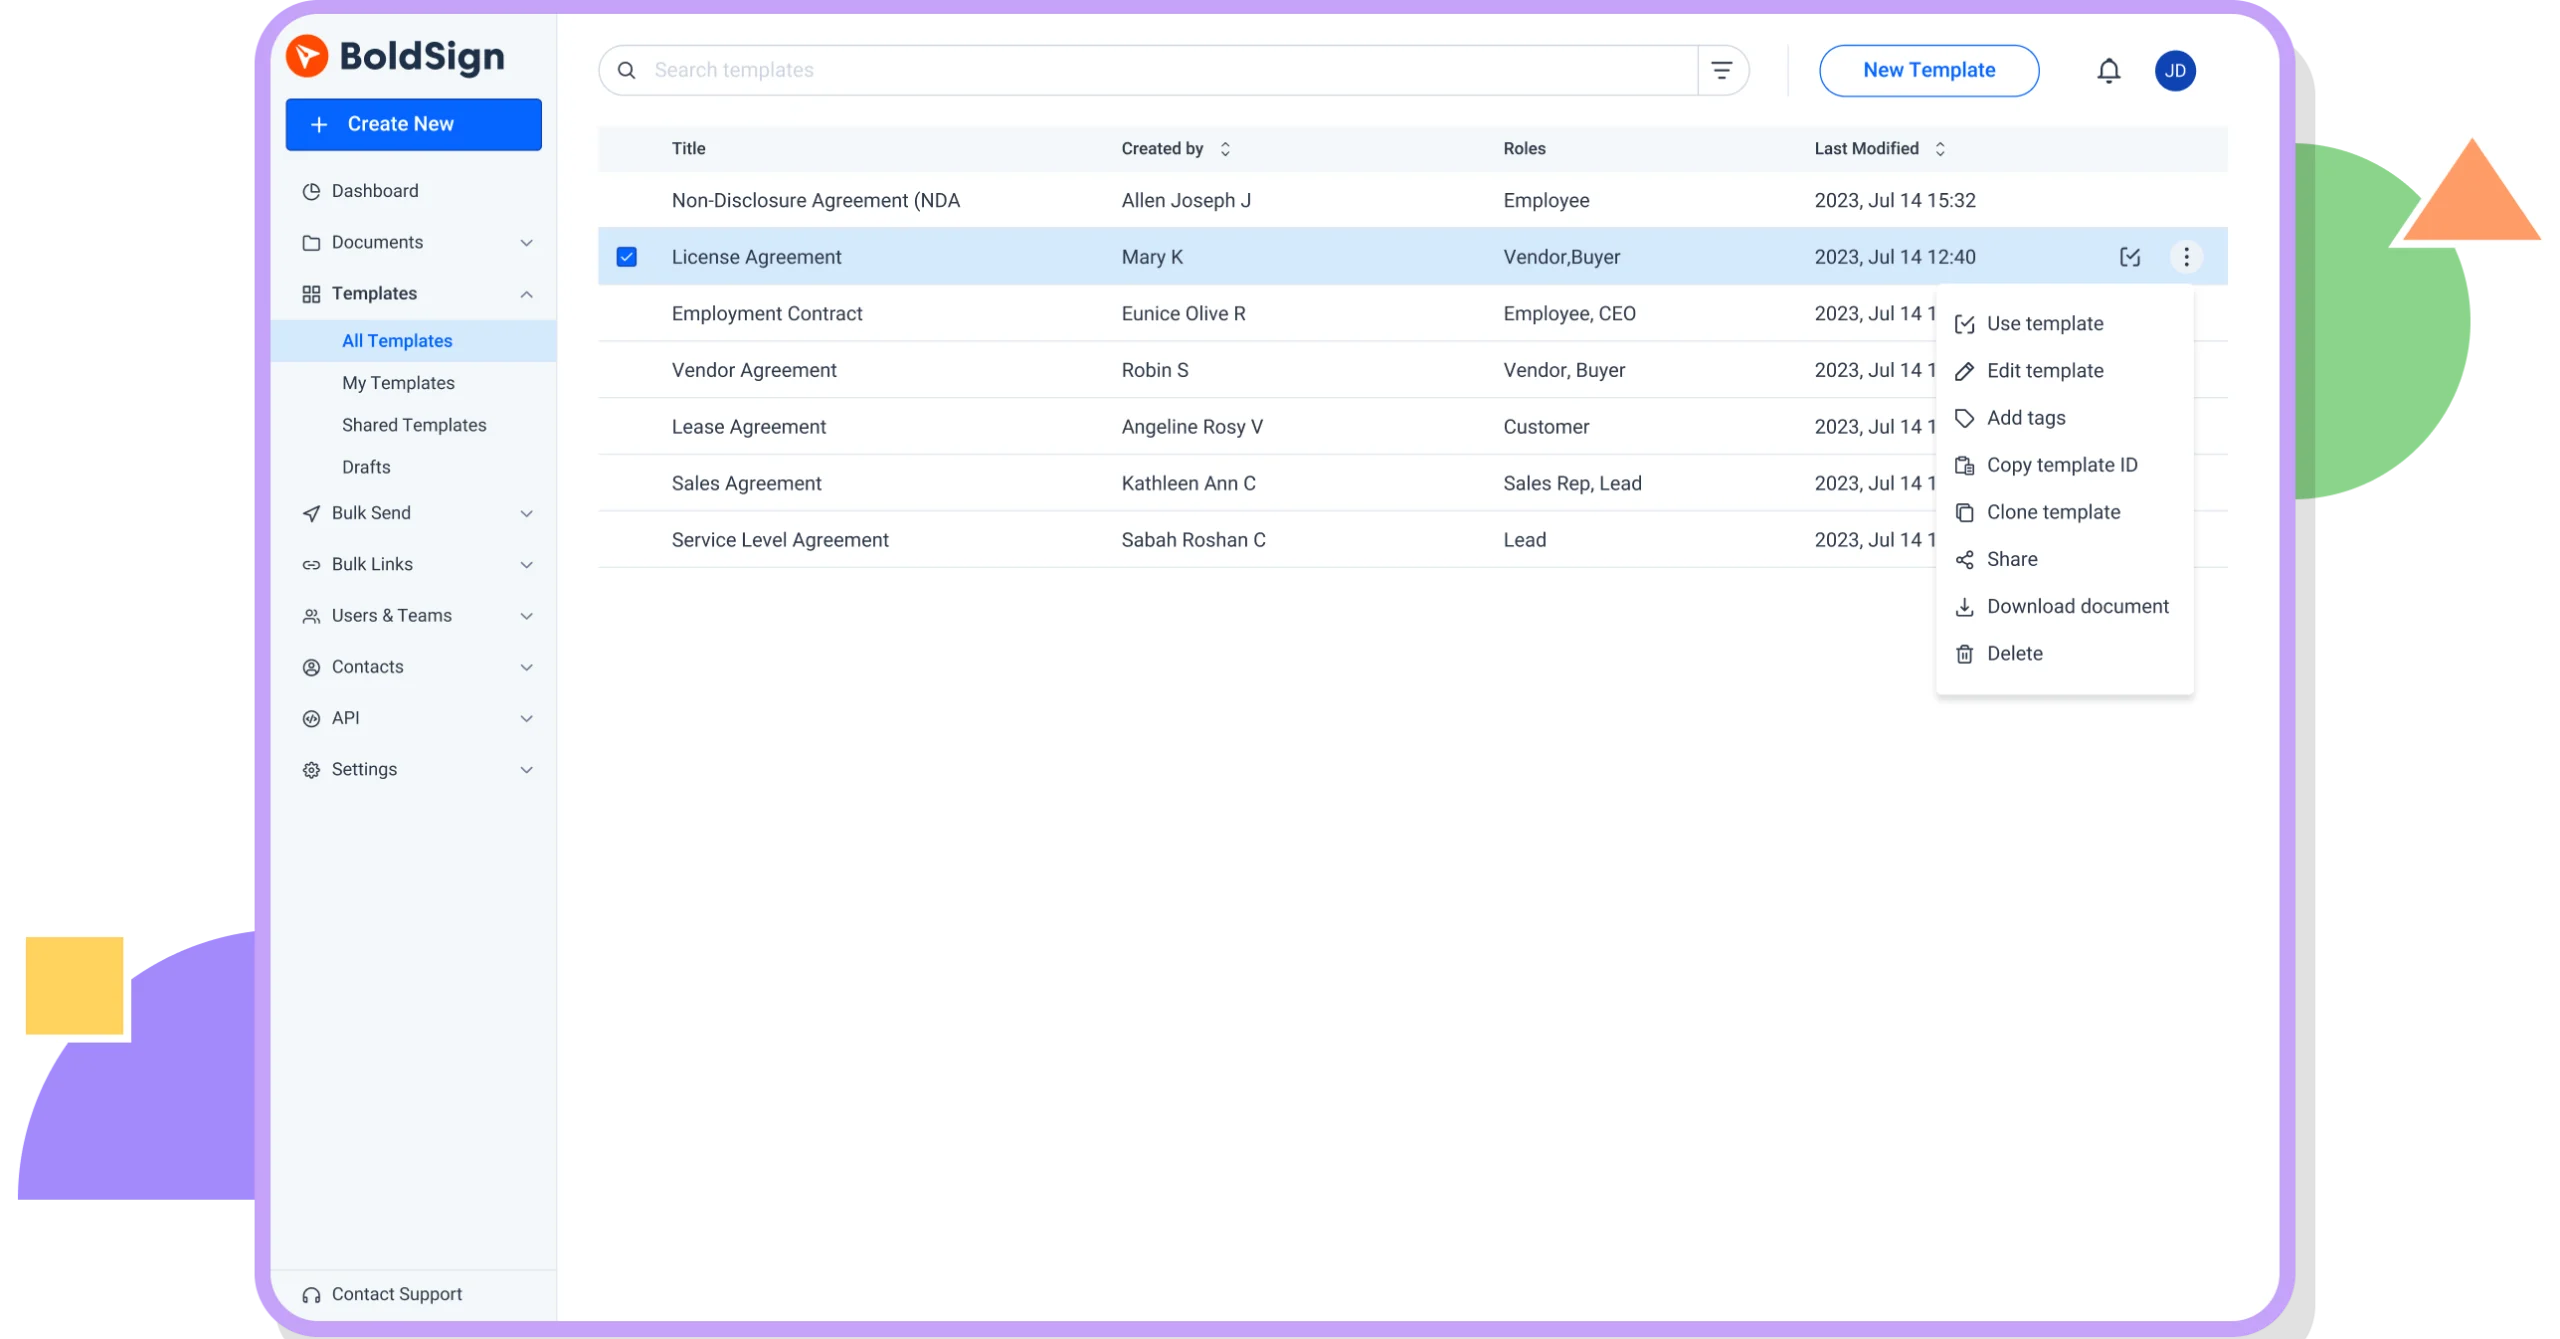Select the Use template icon on License Agreement row
Viewport: 2560px width, 1339px height.
[x=2130, y=257]
